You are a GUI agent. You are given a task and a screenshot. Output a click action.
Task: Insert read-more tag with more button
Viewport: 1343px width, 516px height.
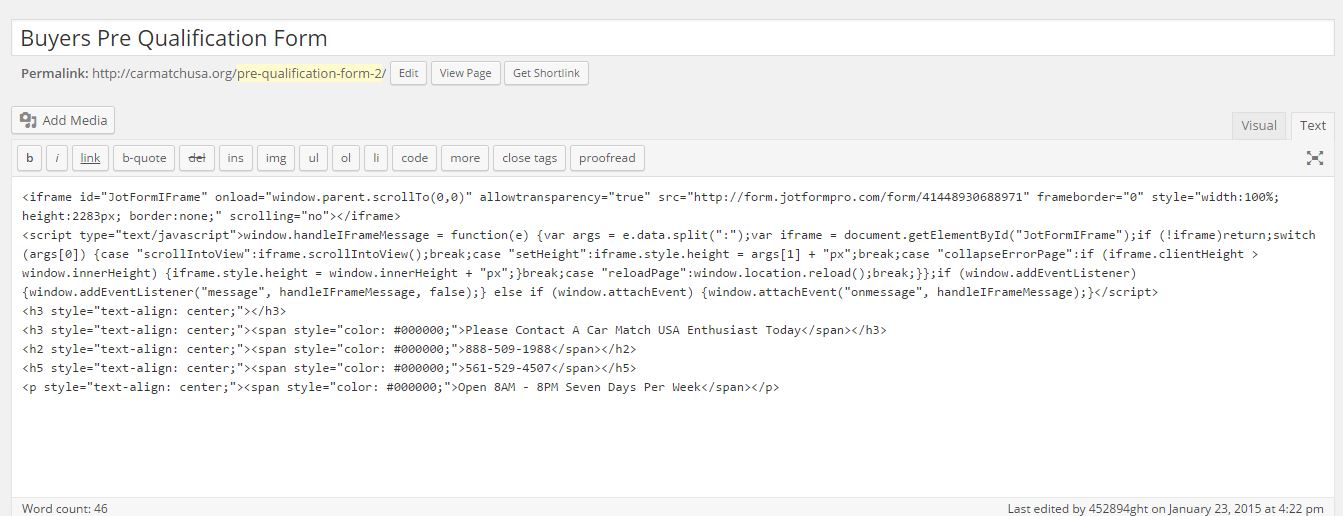point(465,158)
